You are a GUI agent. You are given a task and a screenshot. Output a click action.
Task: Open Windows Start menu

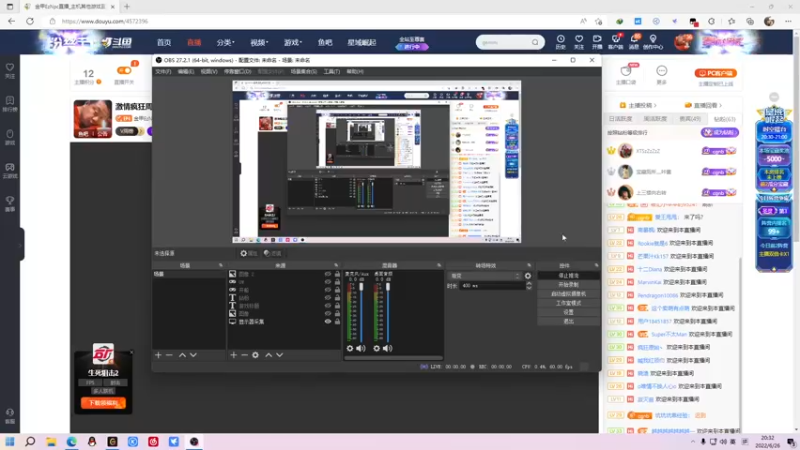tap(10, 442)
